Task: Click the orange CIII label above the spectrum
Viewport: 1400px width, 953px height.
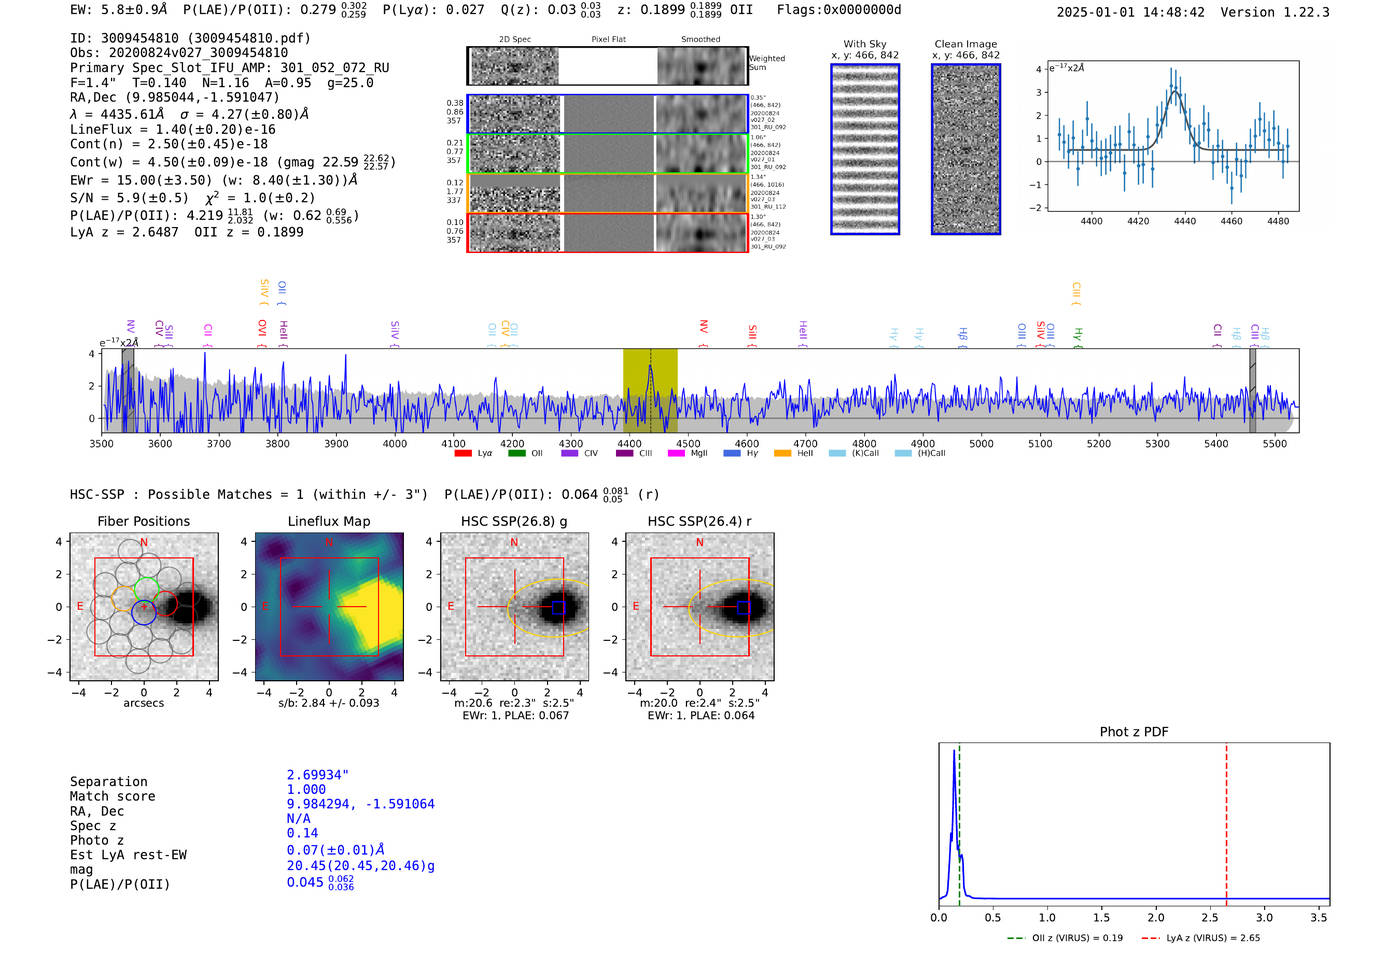Action: coord(1076,293)
